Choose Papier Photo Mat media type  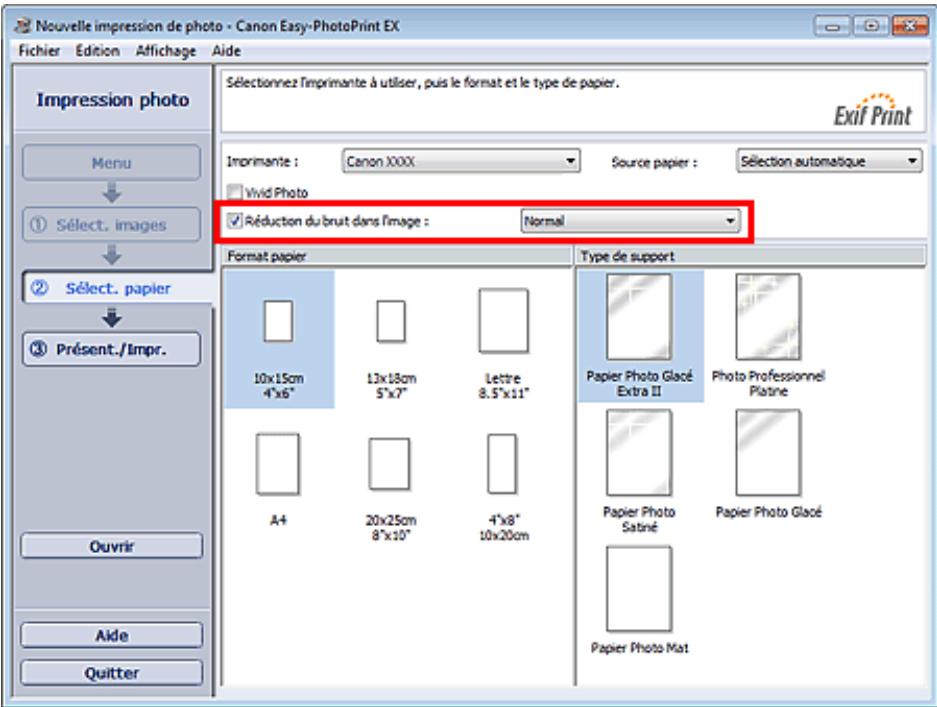coord(639,589)
